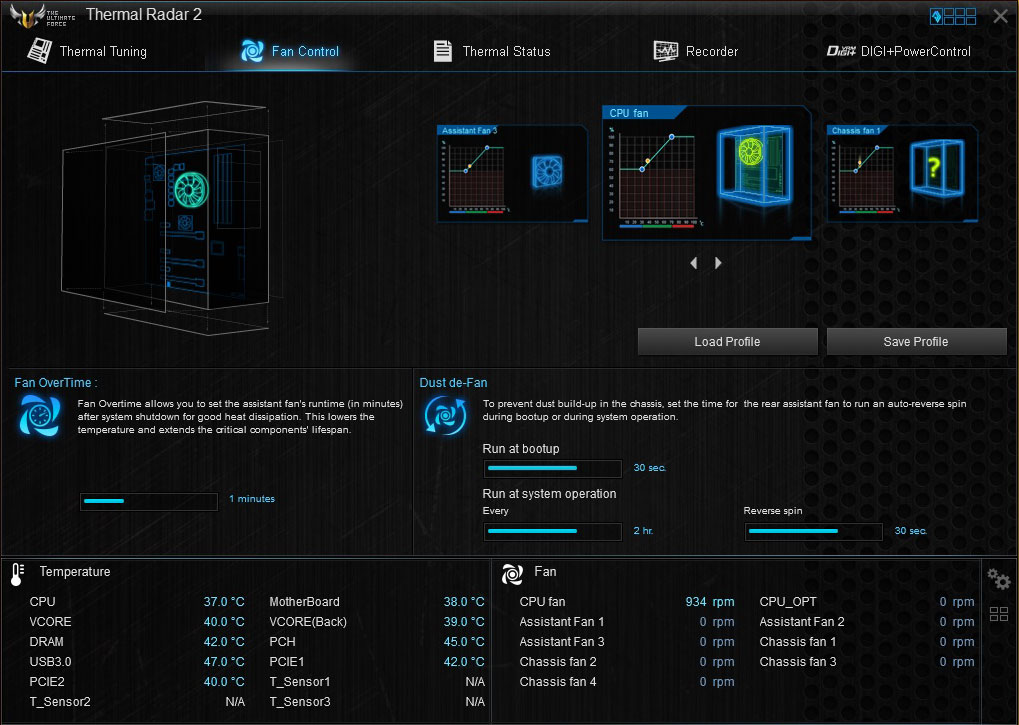Click the PCIE2 temperature reading 40.0 °C
This screenshot has height=725, width=1019.
click(224, 682)
